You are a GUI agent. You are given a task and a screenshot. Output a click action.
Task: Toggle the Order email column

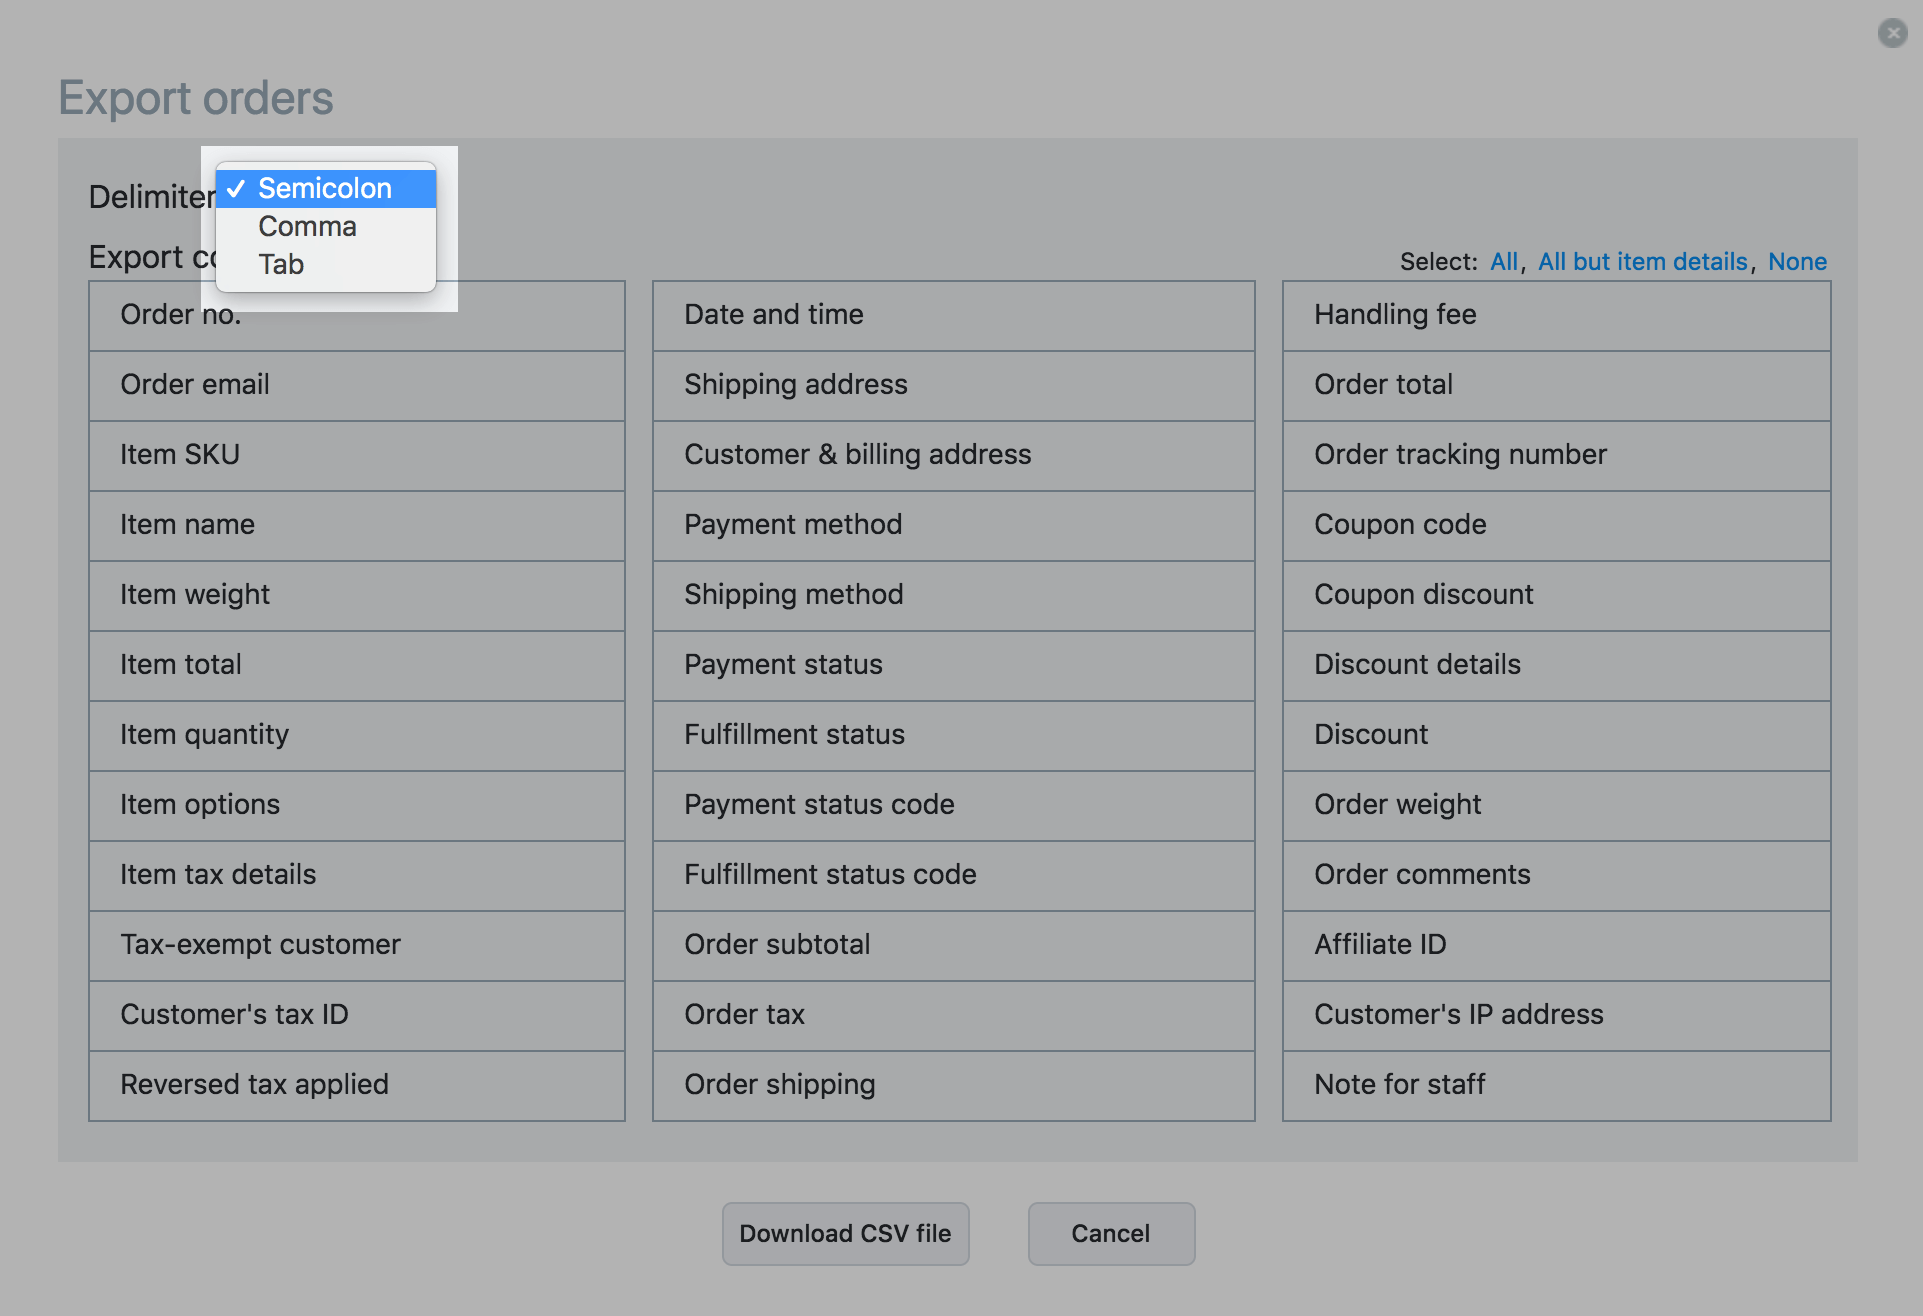coord(356,385)
